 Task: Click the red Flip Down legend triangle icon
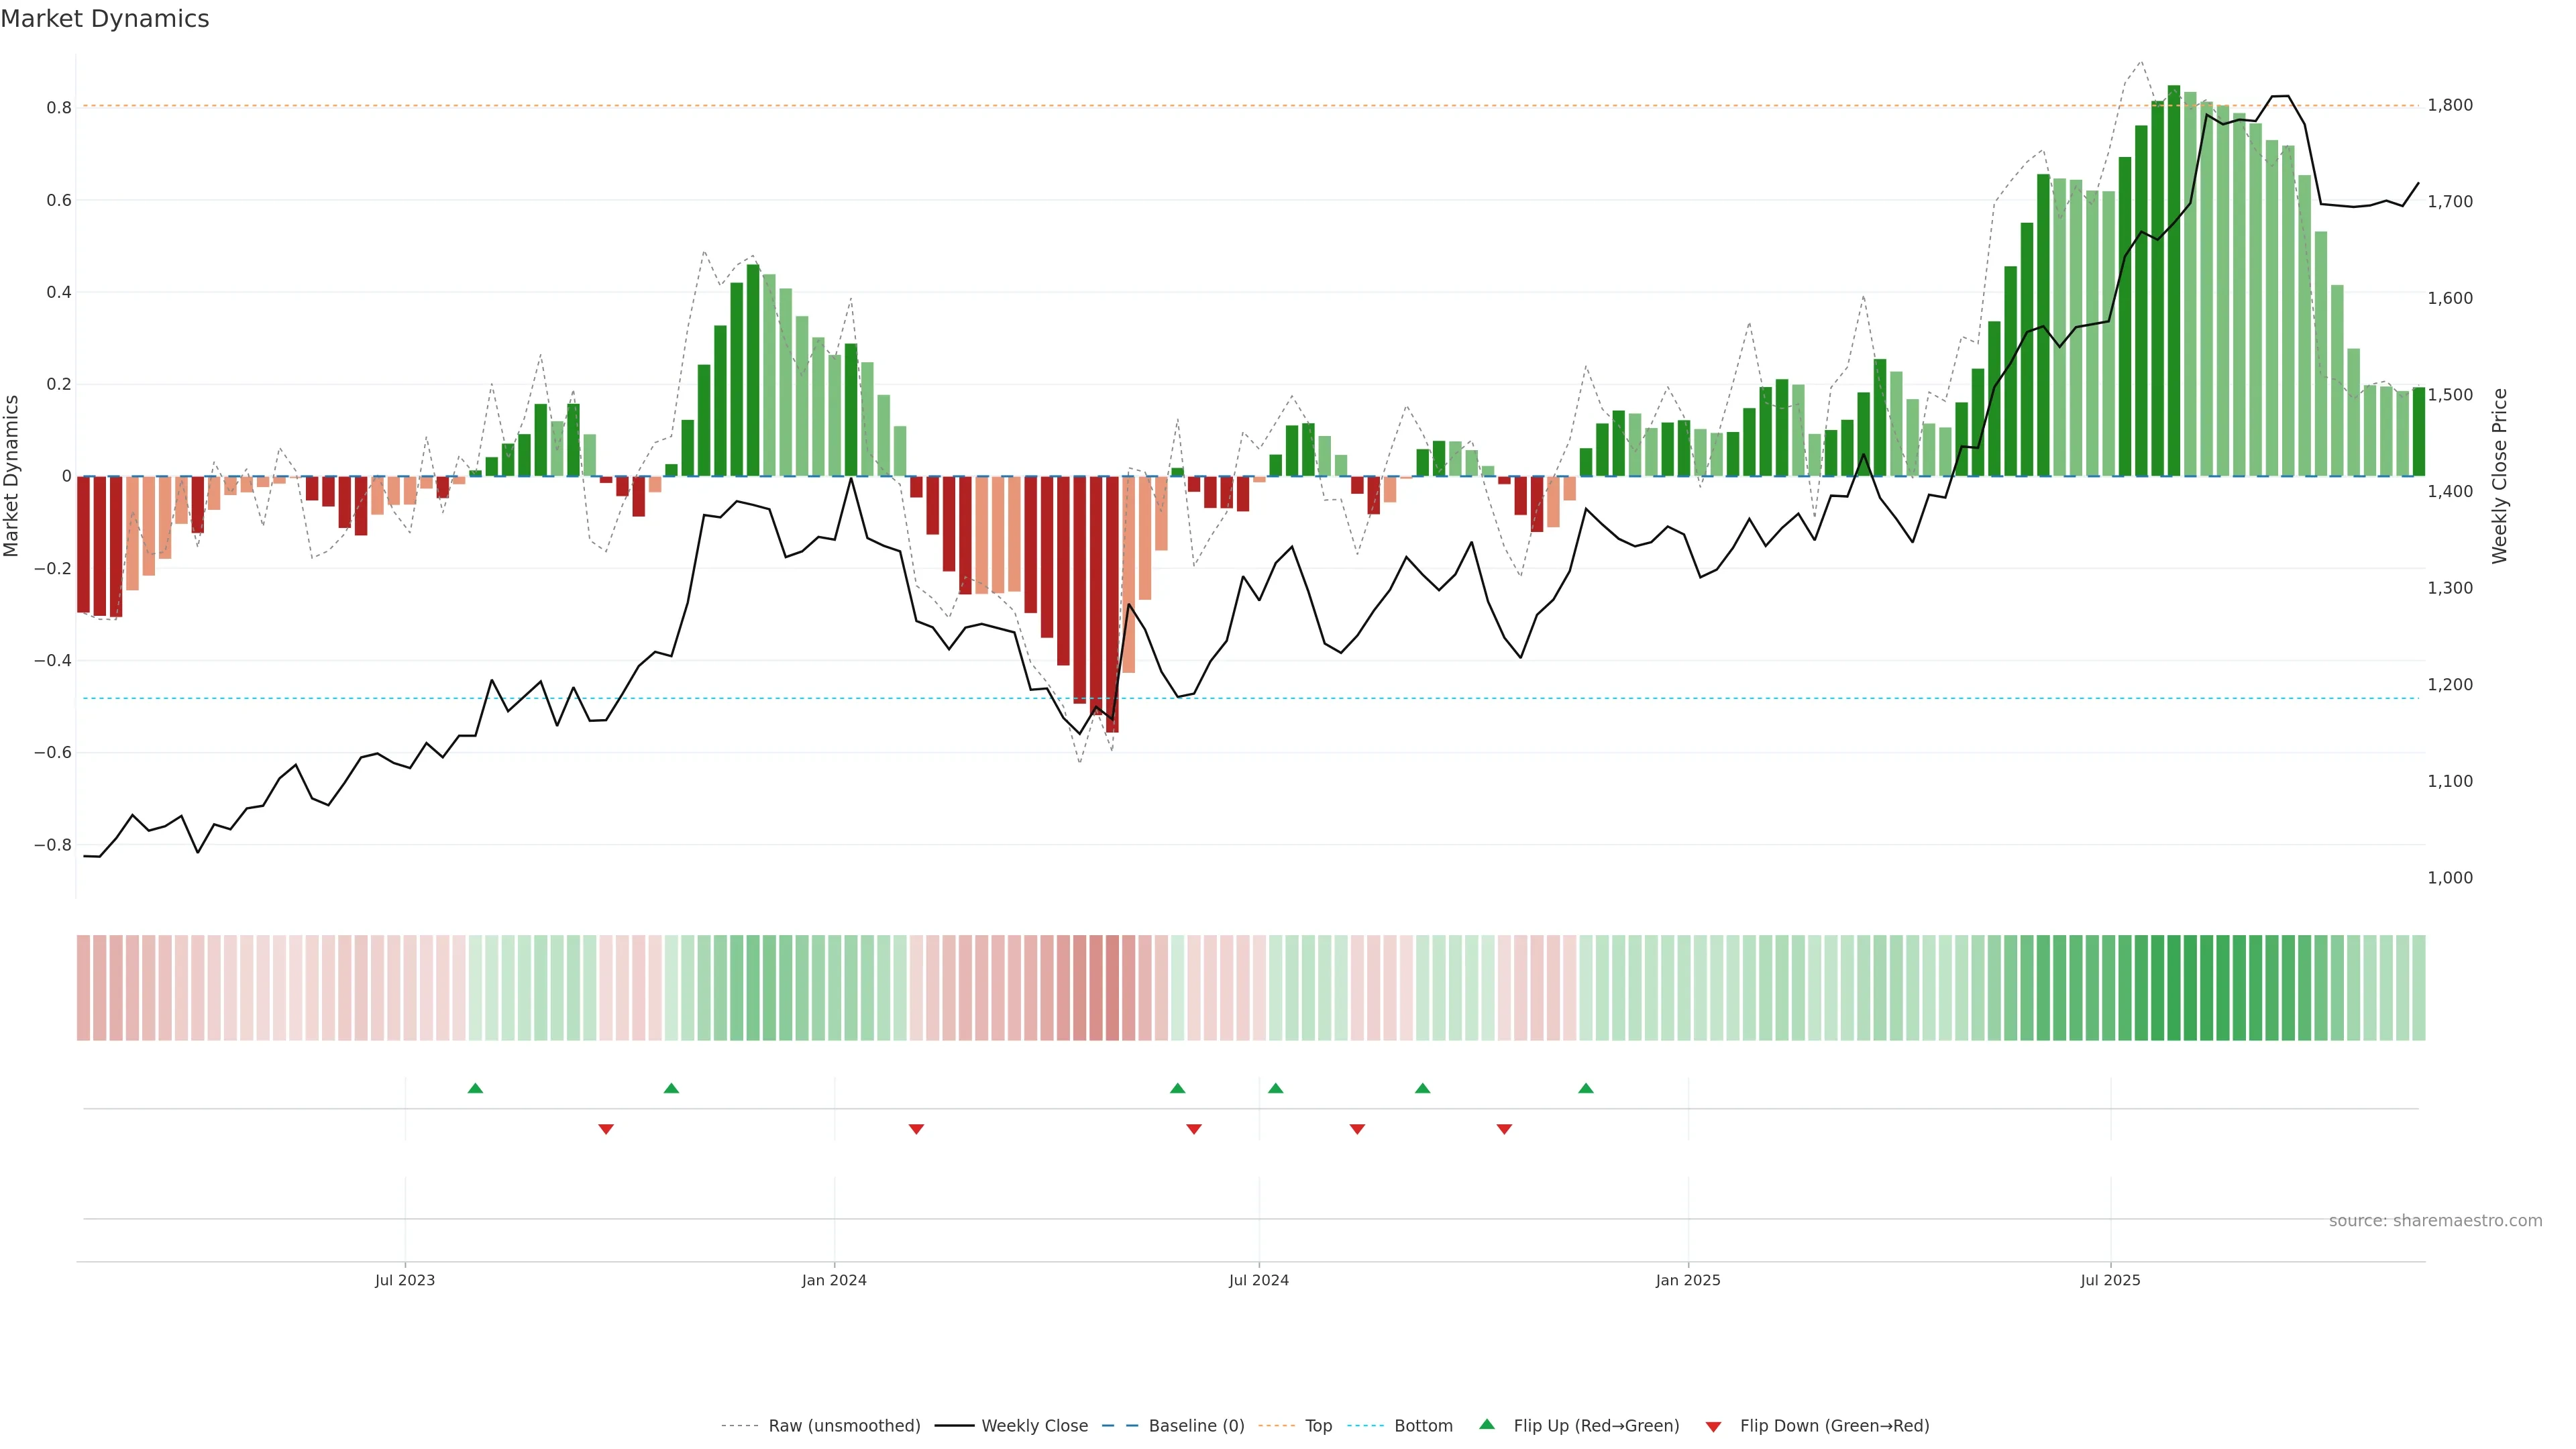(1714, 1426)
